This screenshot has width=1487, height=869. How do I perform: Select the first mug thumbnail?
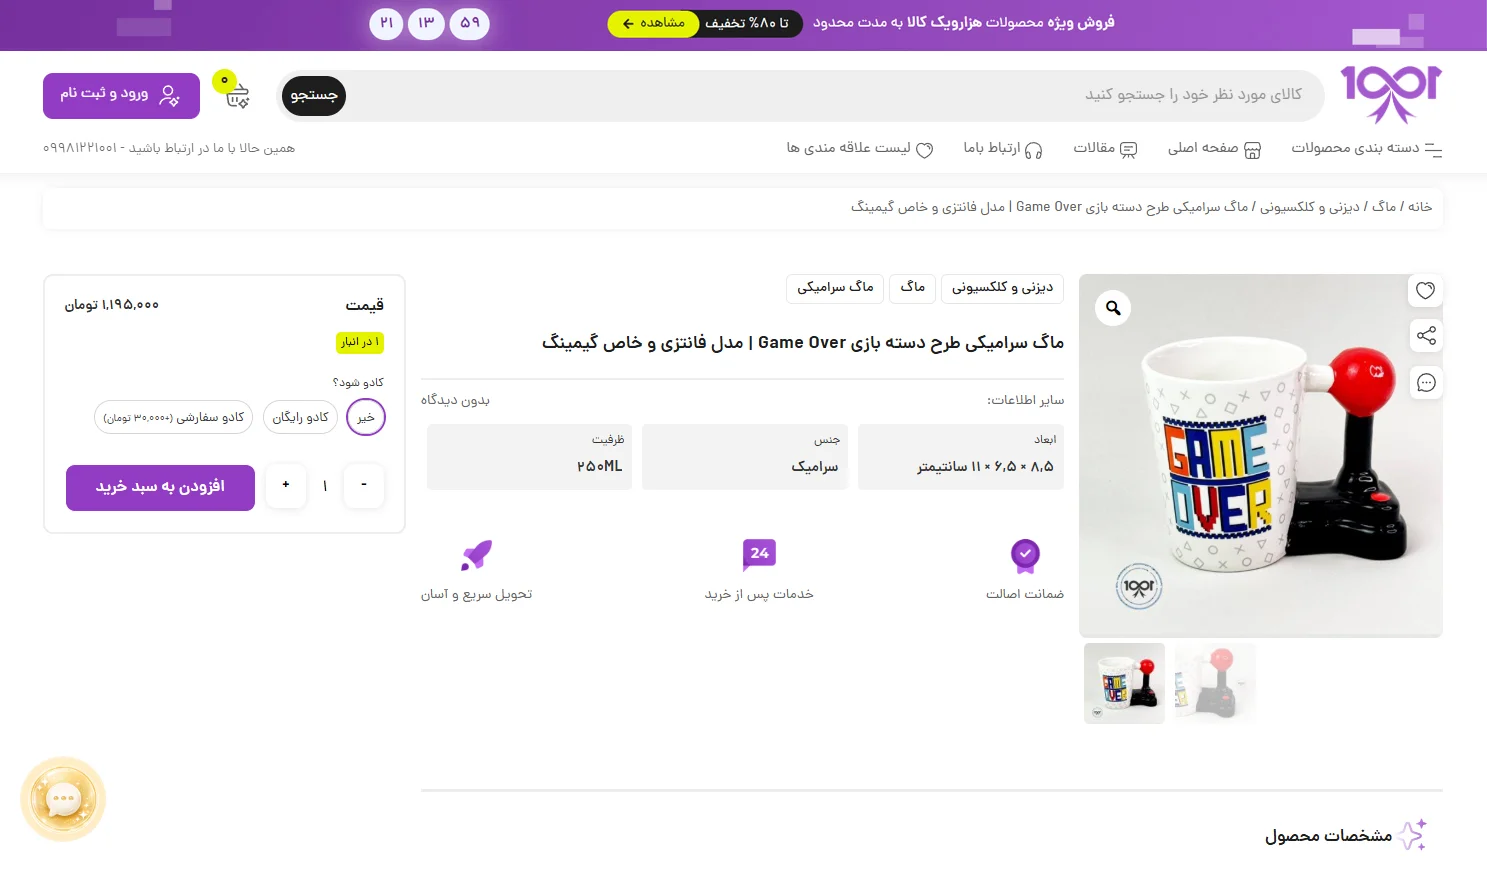pos(1124,683)
